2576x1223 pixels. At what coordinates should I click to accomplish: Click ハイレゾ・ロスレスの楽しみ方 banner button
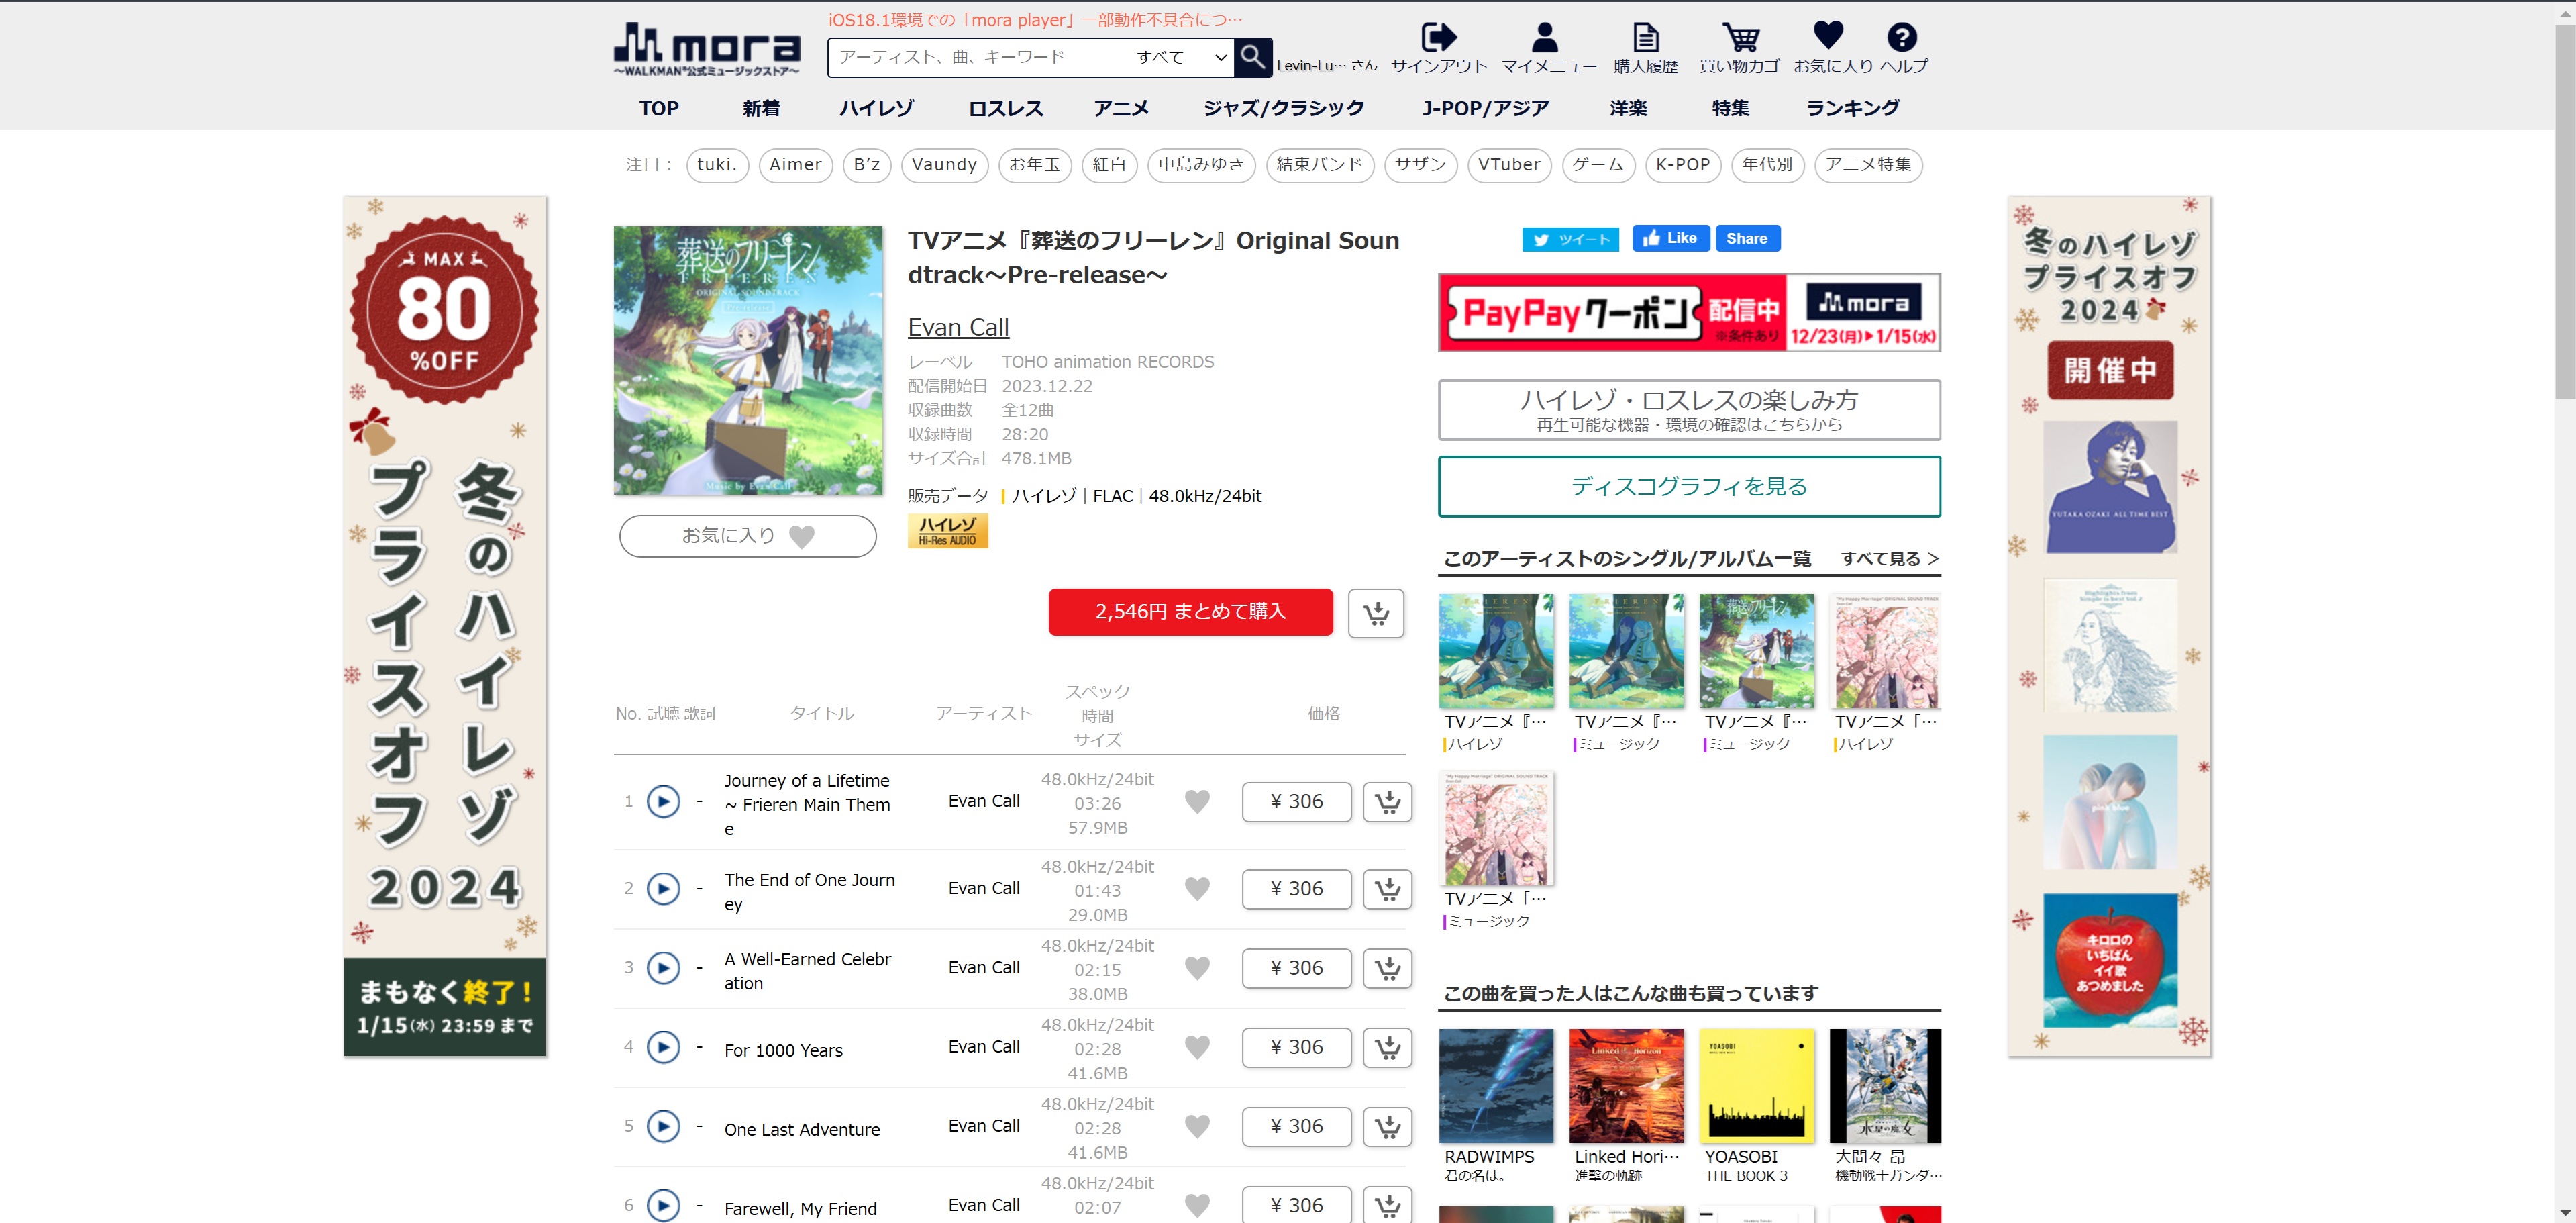(1689, 410)
